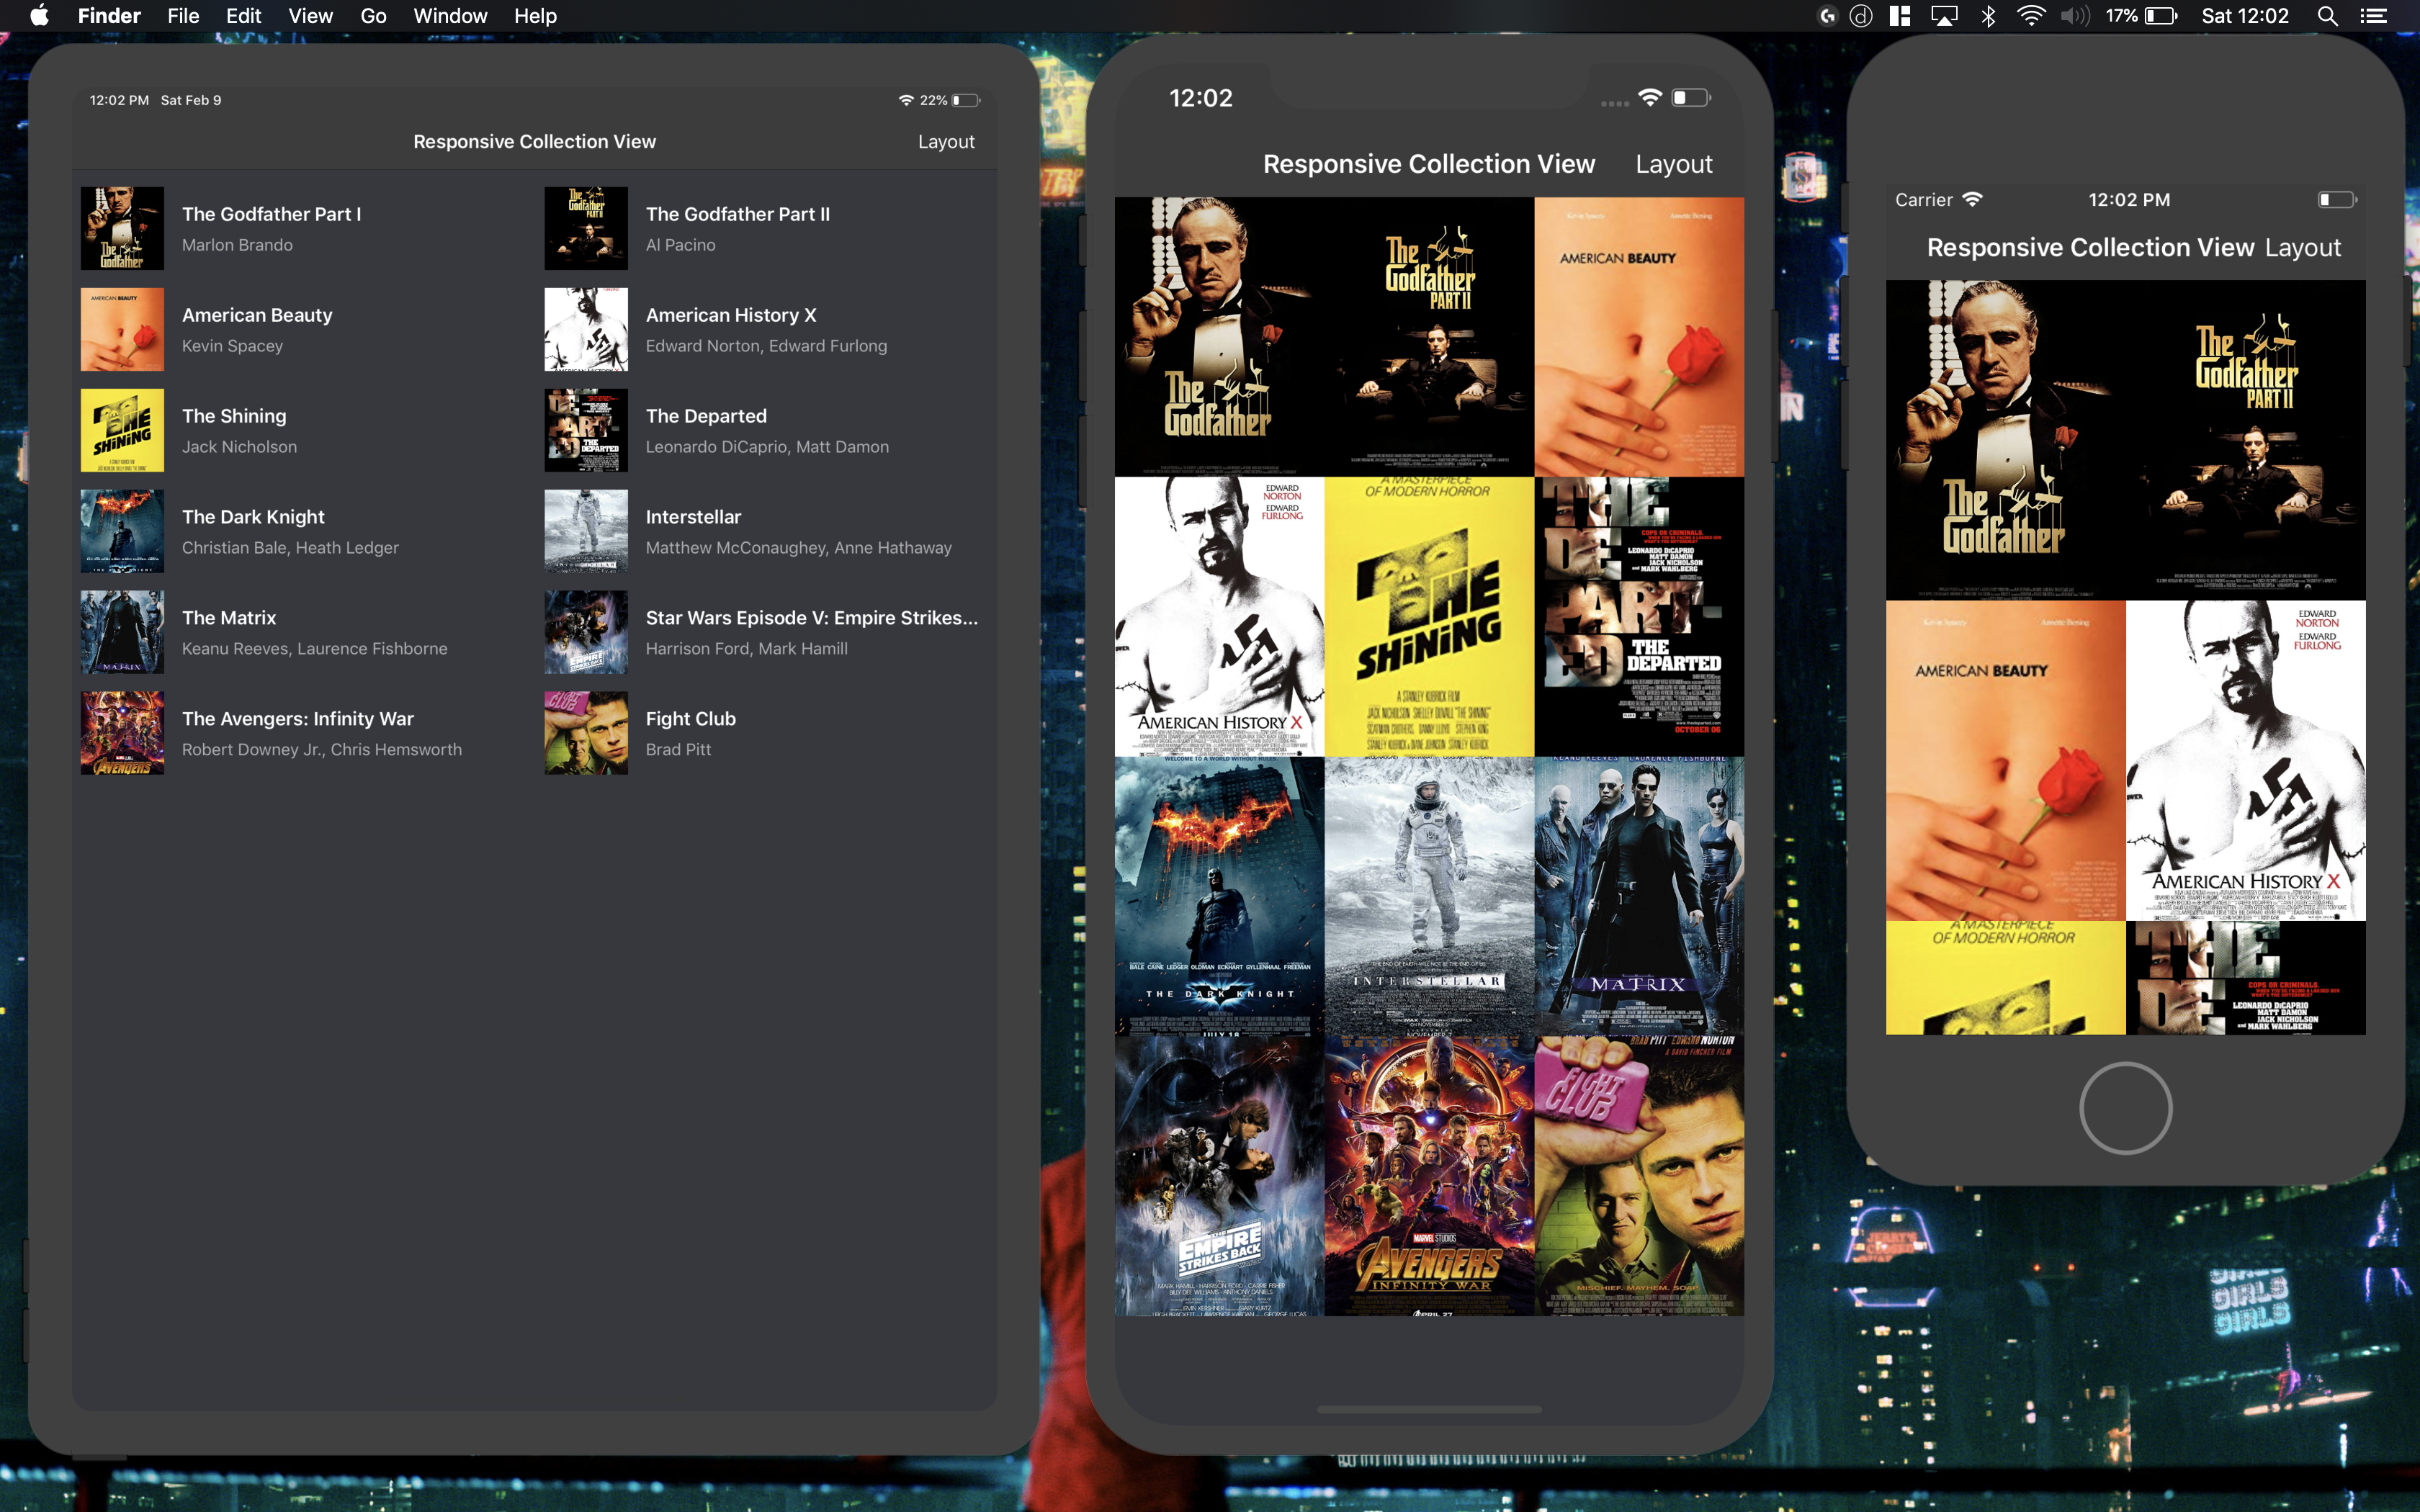Open the Finder menu
Image resolution: width=2420 pixels, height=1512 pixels.
point(109,16)
